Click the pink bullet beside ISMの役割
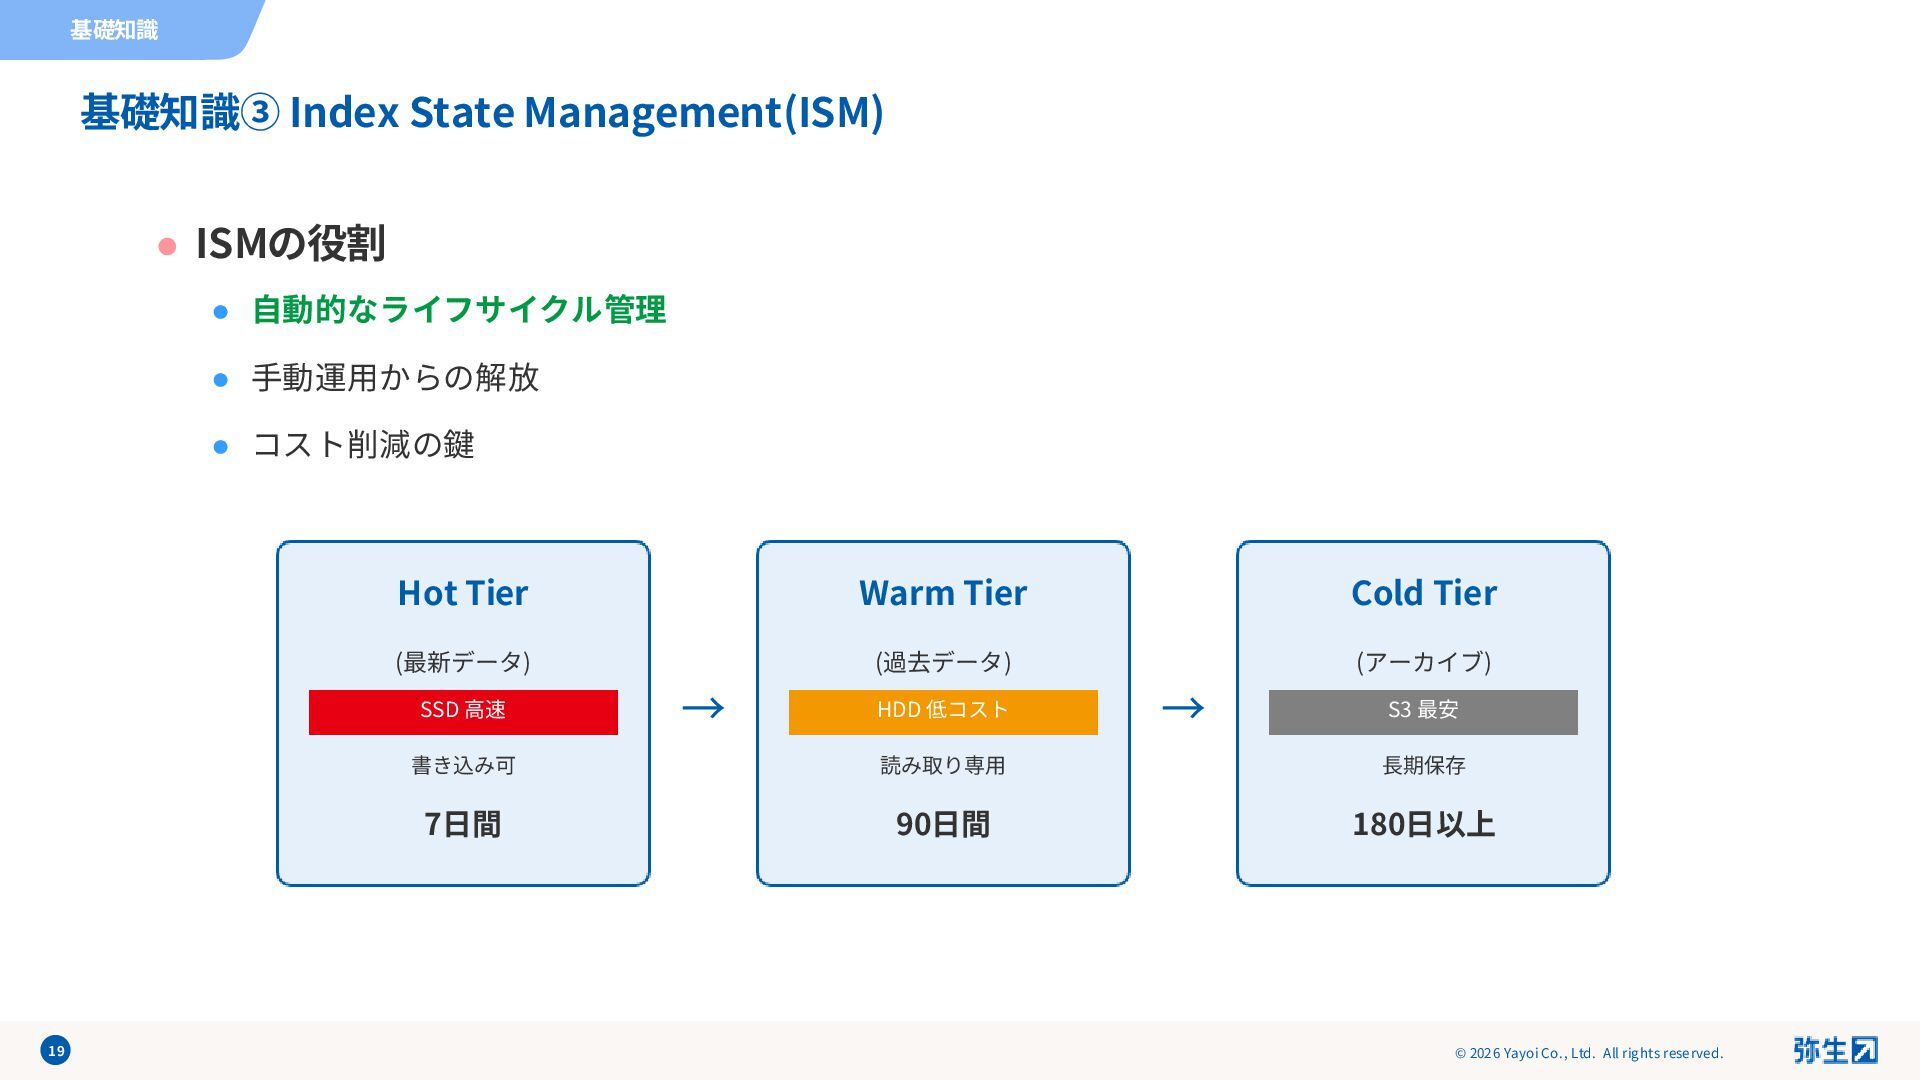 point(167,246)
